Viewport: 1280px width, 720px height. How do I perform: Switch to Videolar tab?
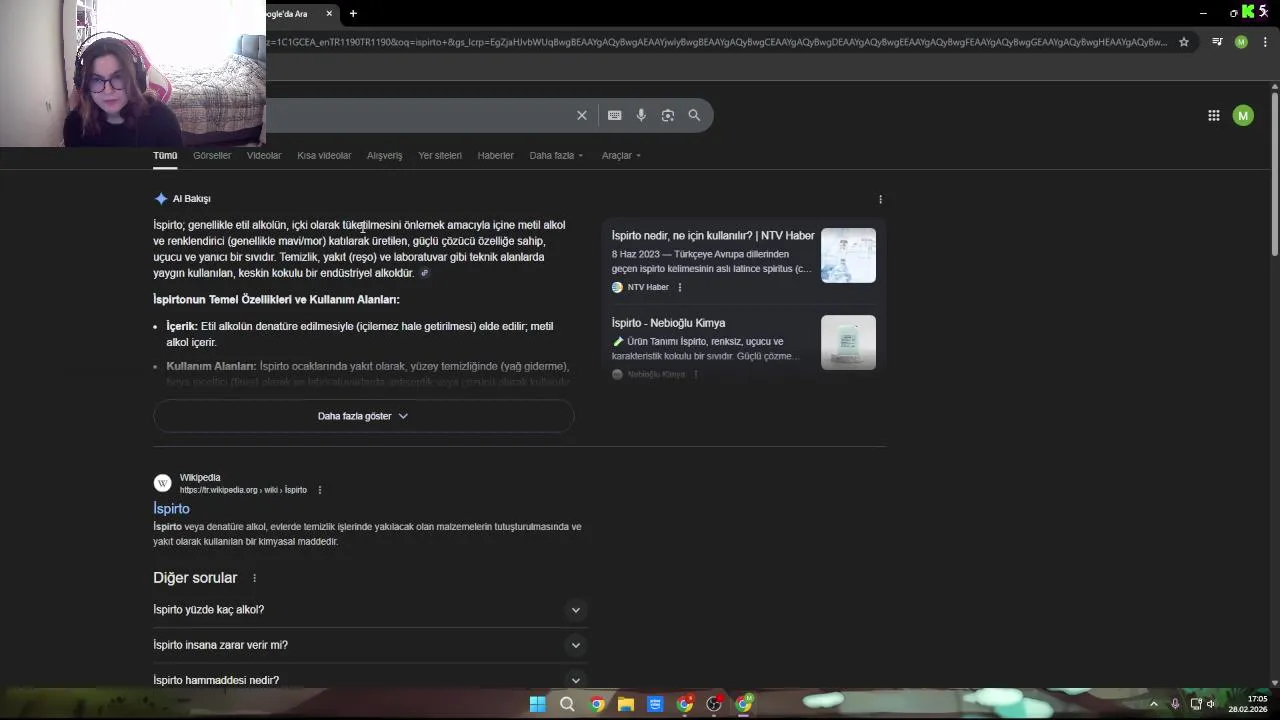click(264, 156)
